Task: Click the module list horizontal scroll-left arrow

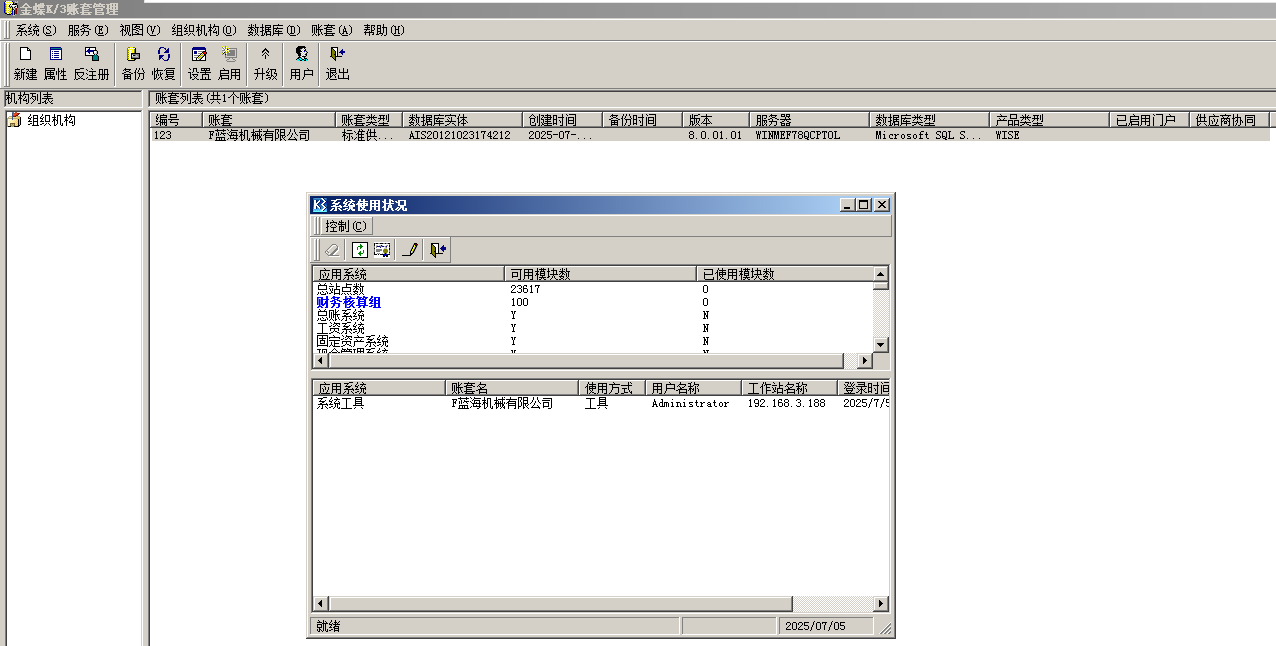Action: tap(321, 361)
